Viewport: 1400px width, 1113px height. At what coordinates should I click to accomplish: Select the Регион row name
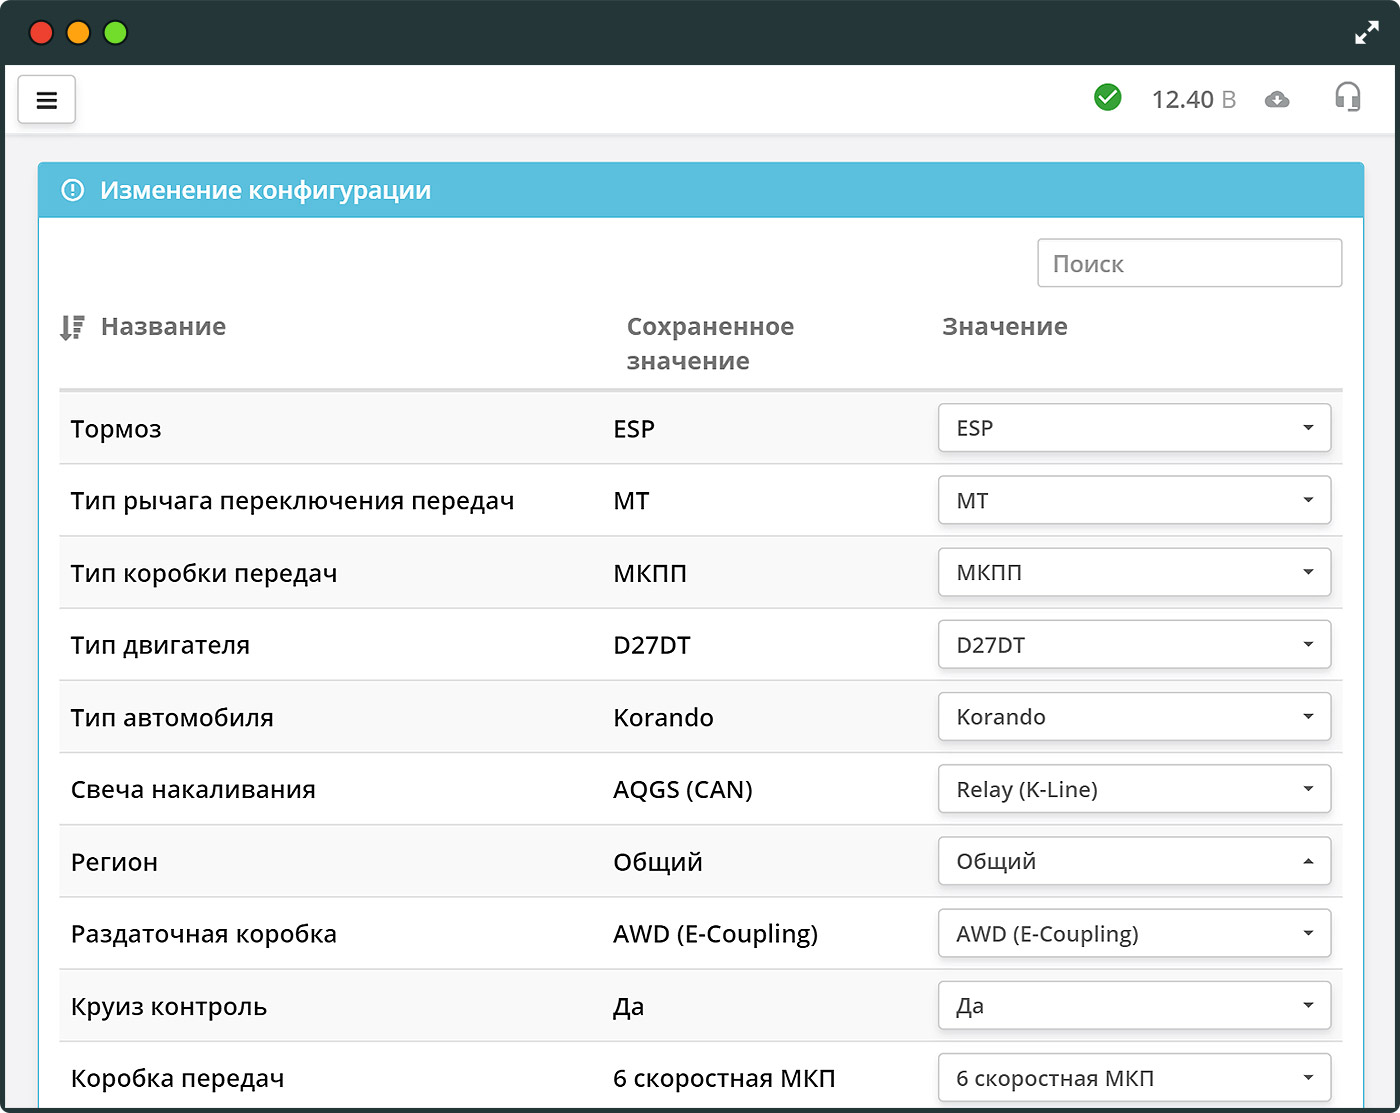(x=114, y=862)
